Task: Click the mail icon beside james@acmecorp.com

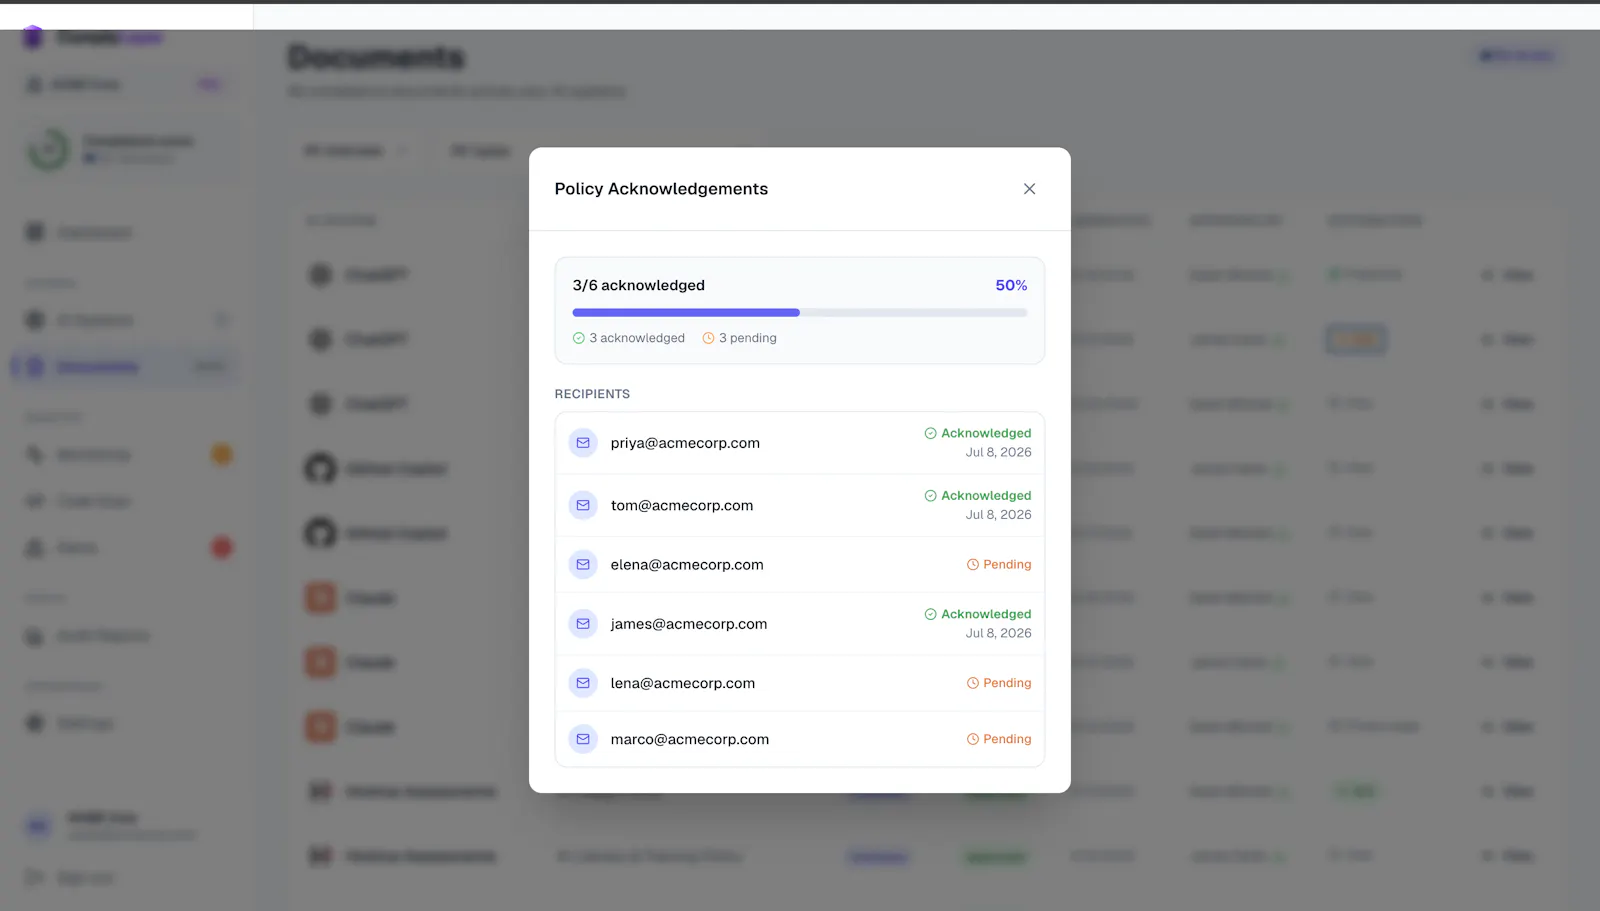Action: point(583,623)
